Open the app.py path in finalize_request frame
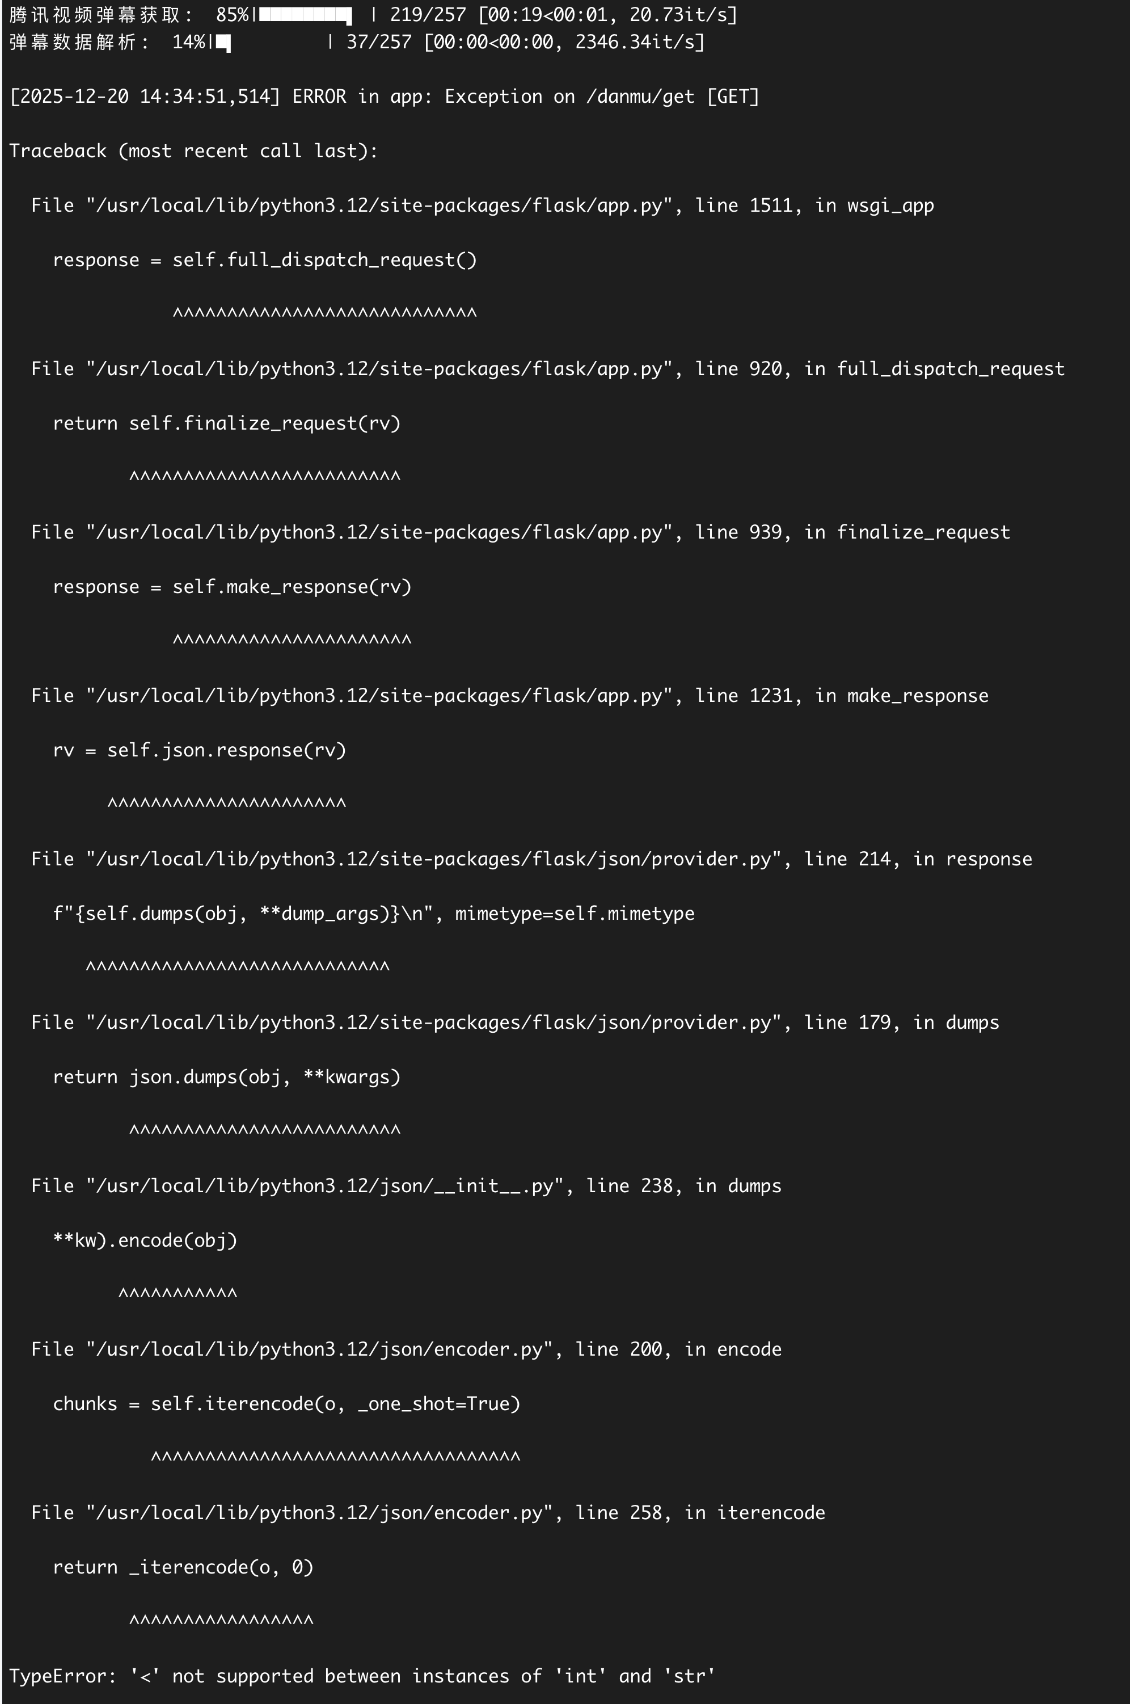This screenshot has width=1130, height=1704. point(374,533)
